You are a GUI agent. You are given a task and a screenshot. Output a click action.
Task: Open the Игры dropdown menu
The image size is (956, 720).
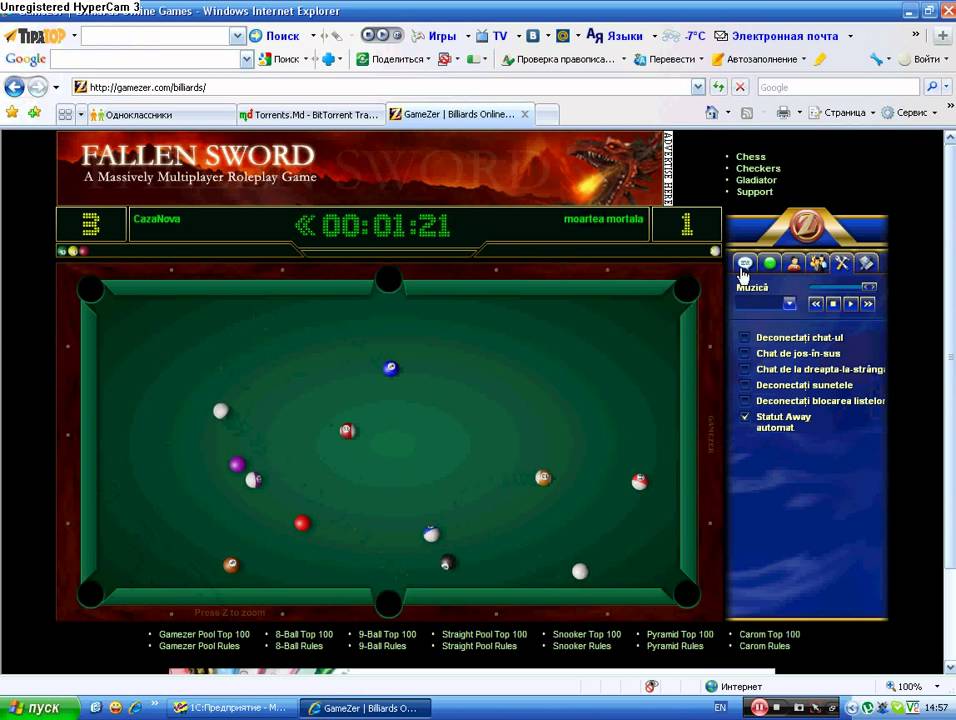(468, 36)
